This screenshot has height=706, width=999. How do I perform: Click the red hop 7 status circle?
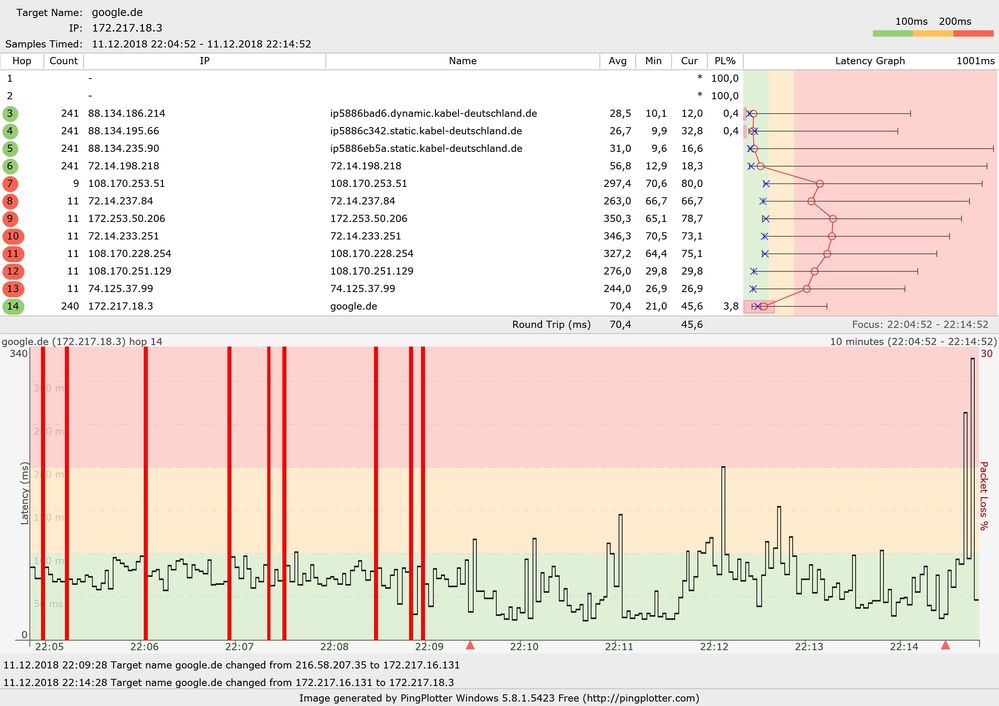tap(9, 183)
